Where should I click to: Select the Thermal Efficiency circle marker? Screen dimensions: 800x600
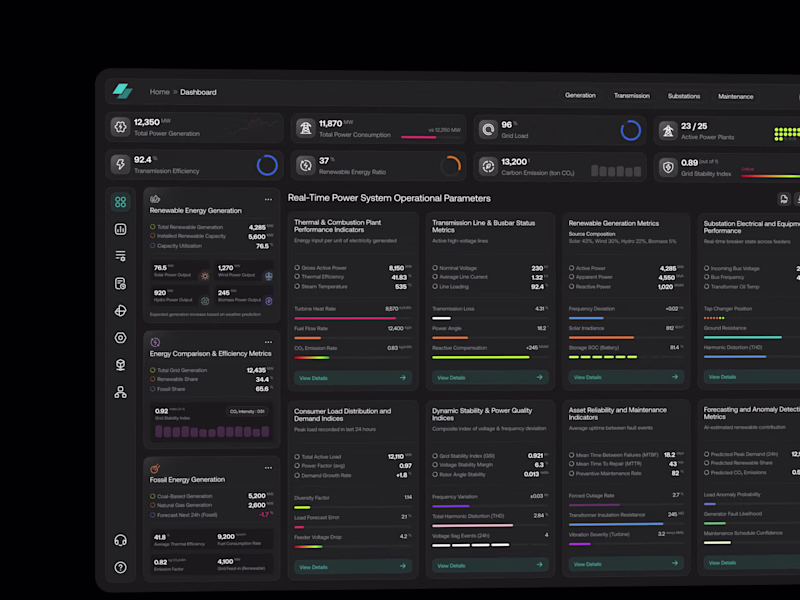click(297, 277)
